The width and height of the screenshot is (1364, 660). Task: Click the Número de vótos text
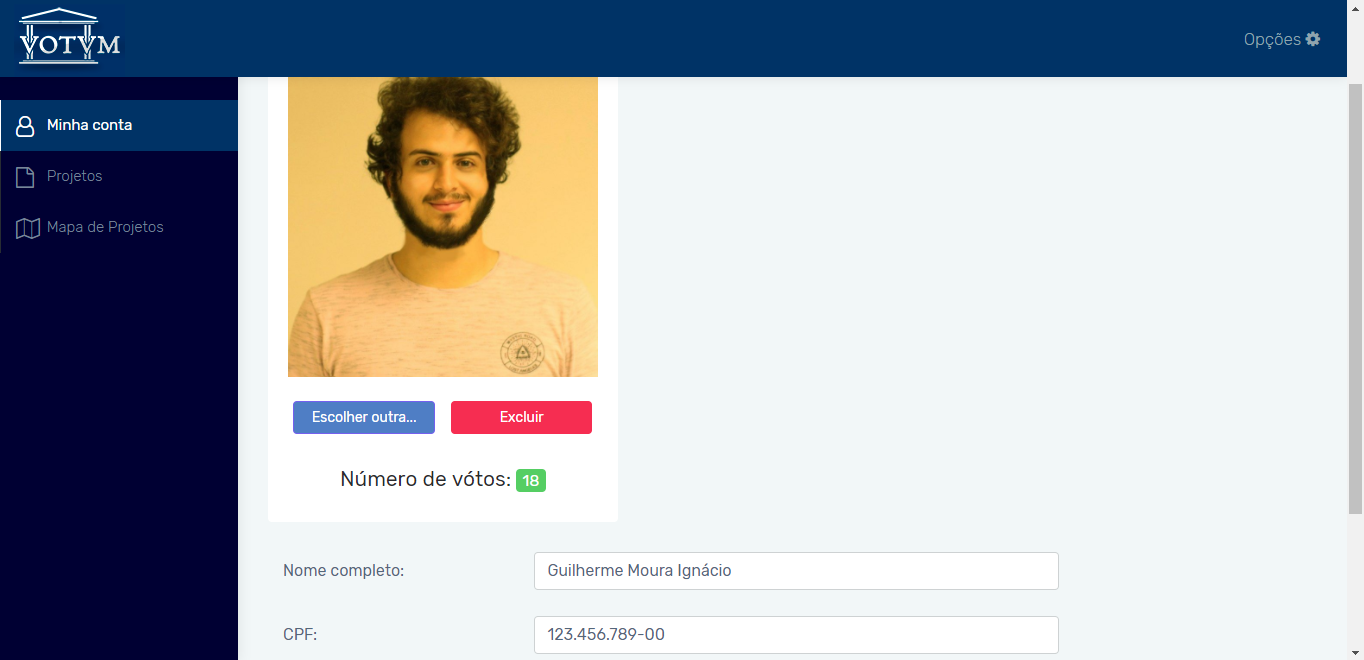point(425,479)
